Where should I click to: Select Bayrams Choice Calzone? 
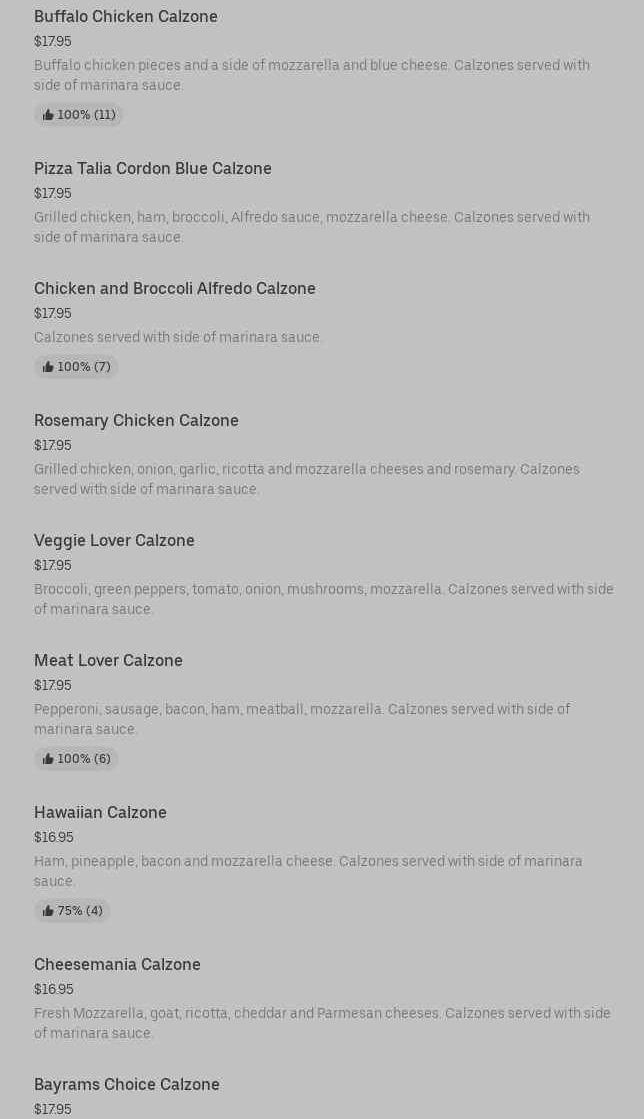point(127,1084)
